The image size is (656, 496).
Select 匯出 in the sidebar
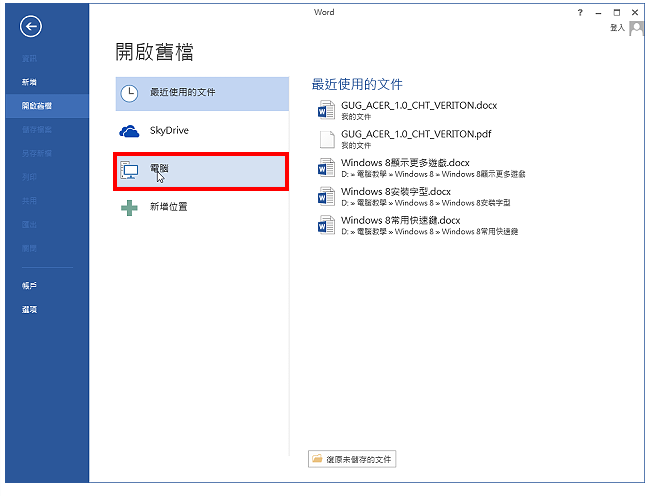click(x=29, y=225)
